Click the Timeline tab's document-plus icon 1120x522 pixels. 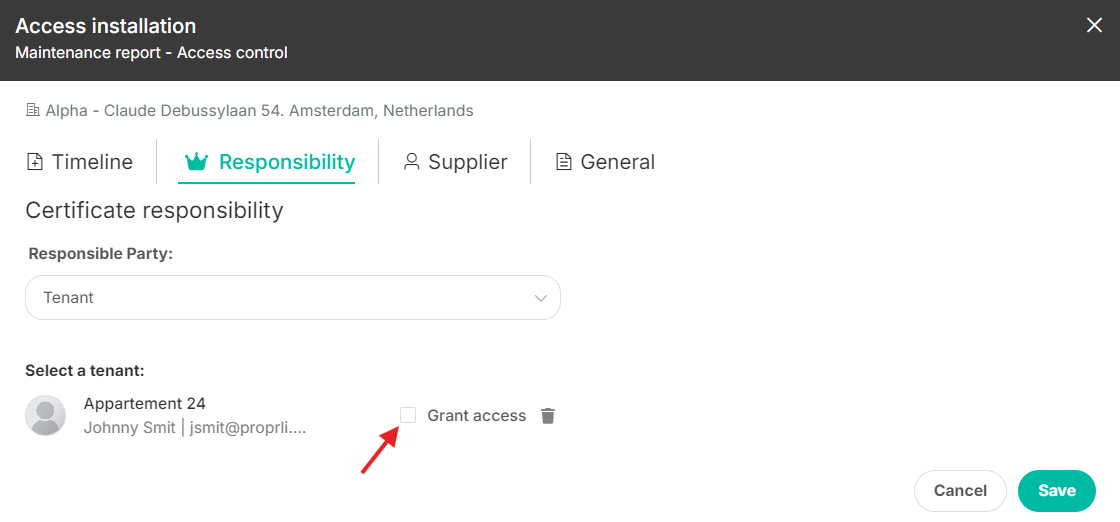point(34,162)
